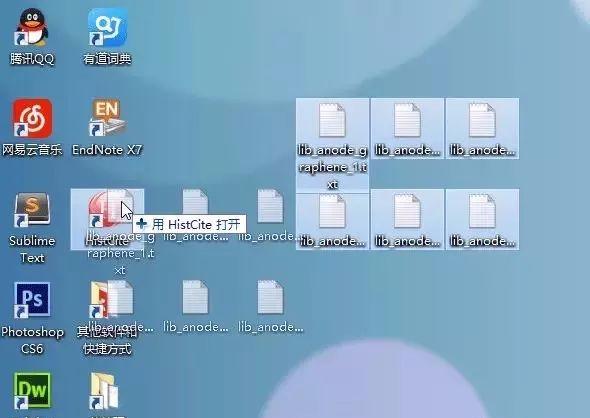Click the 网易云音乐 music app icon
Image resolution: width=590 pixels, height=418 pixels.
[32, 118]
